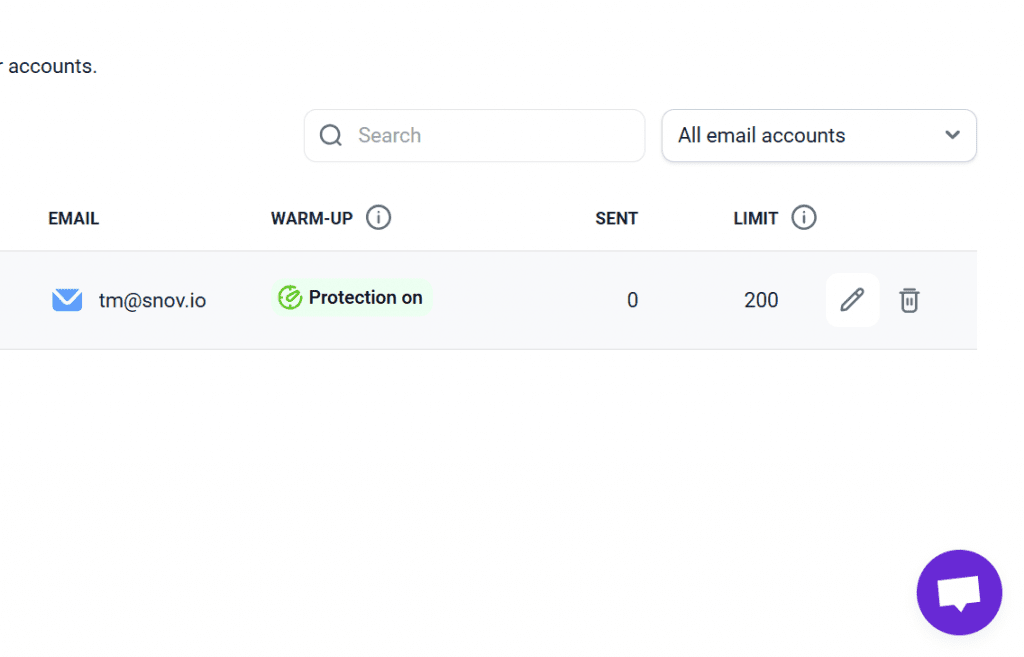The width and height of the screenshot is (1024, 657).
Task: Select the SENT column header
Action: [x=616, y=217]
